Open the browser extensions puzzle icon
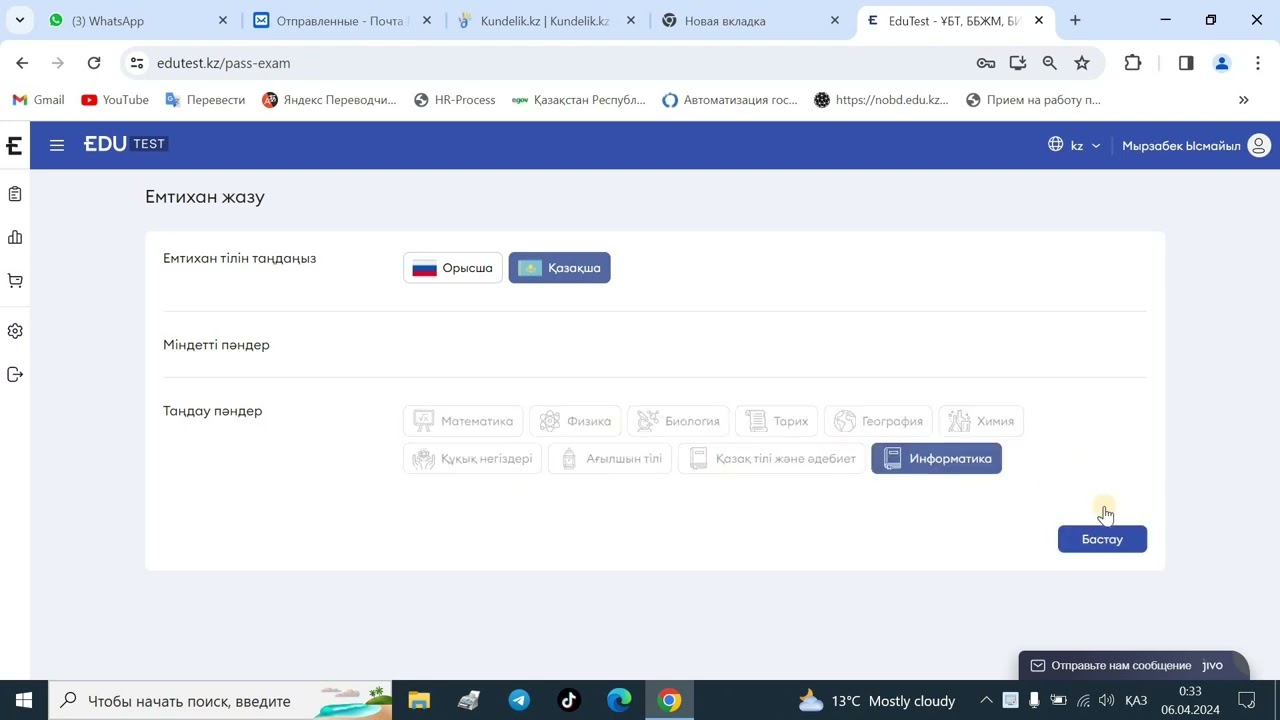Image resolution: width=1280 pixels, height=720 pixels. pyautogui.click(x=1133, y=63)
